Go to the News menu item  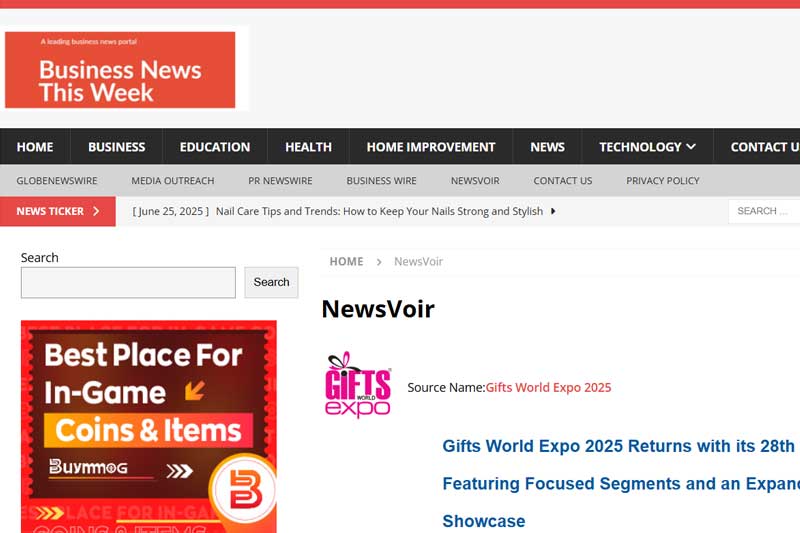pos(547,147)
